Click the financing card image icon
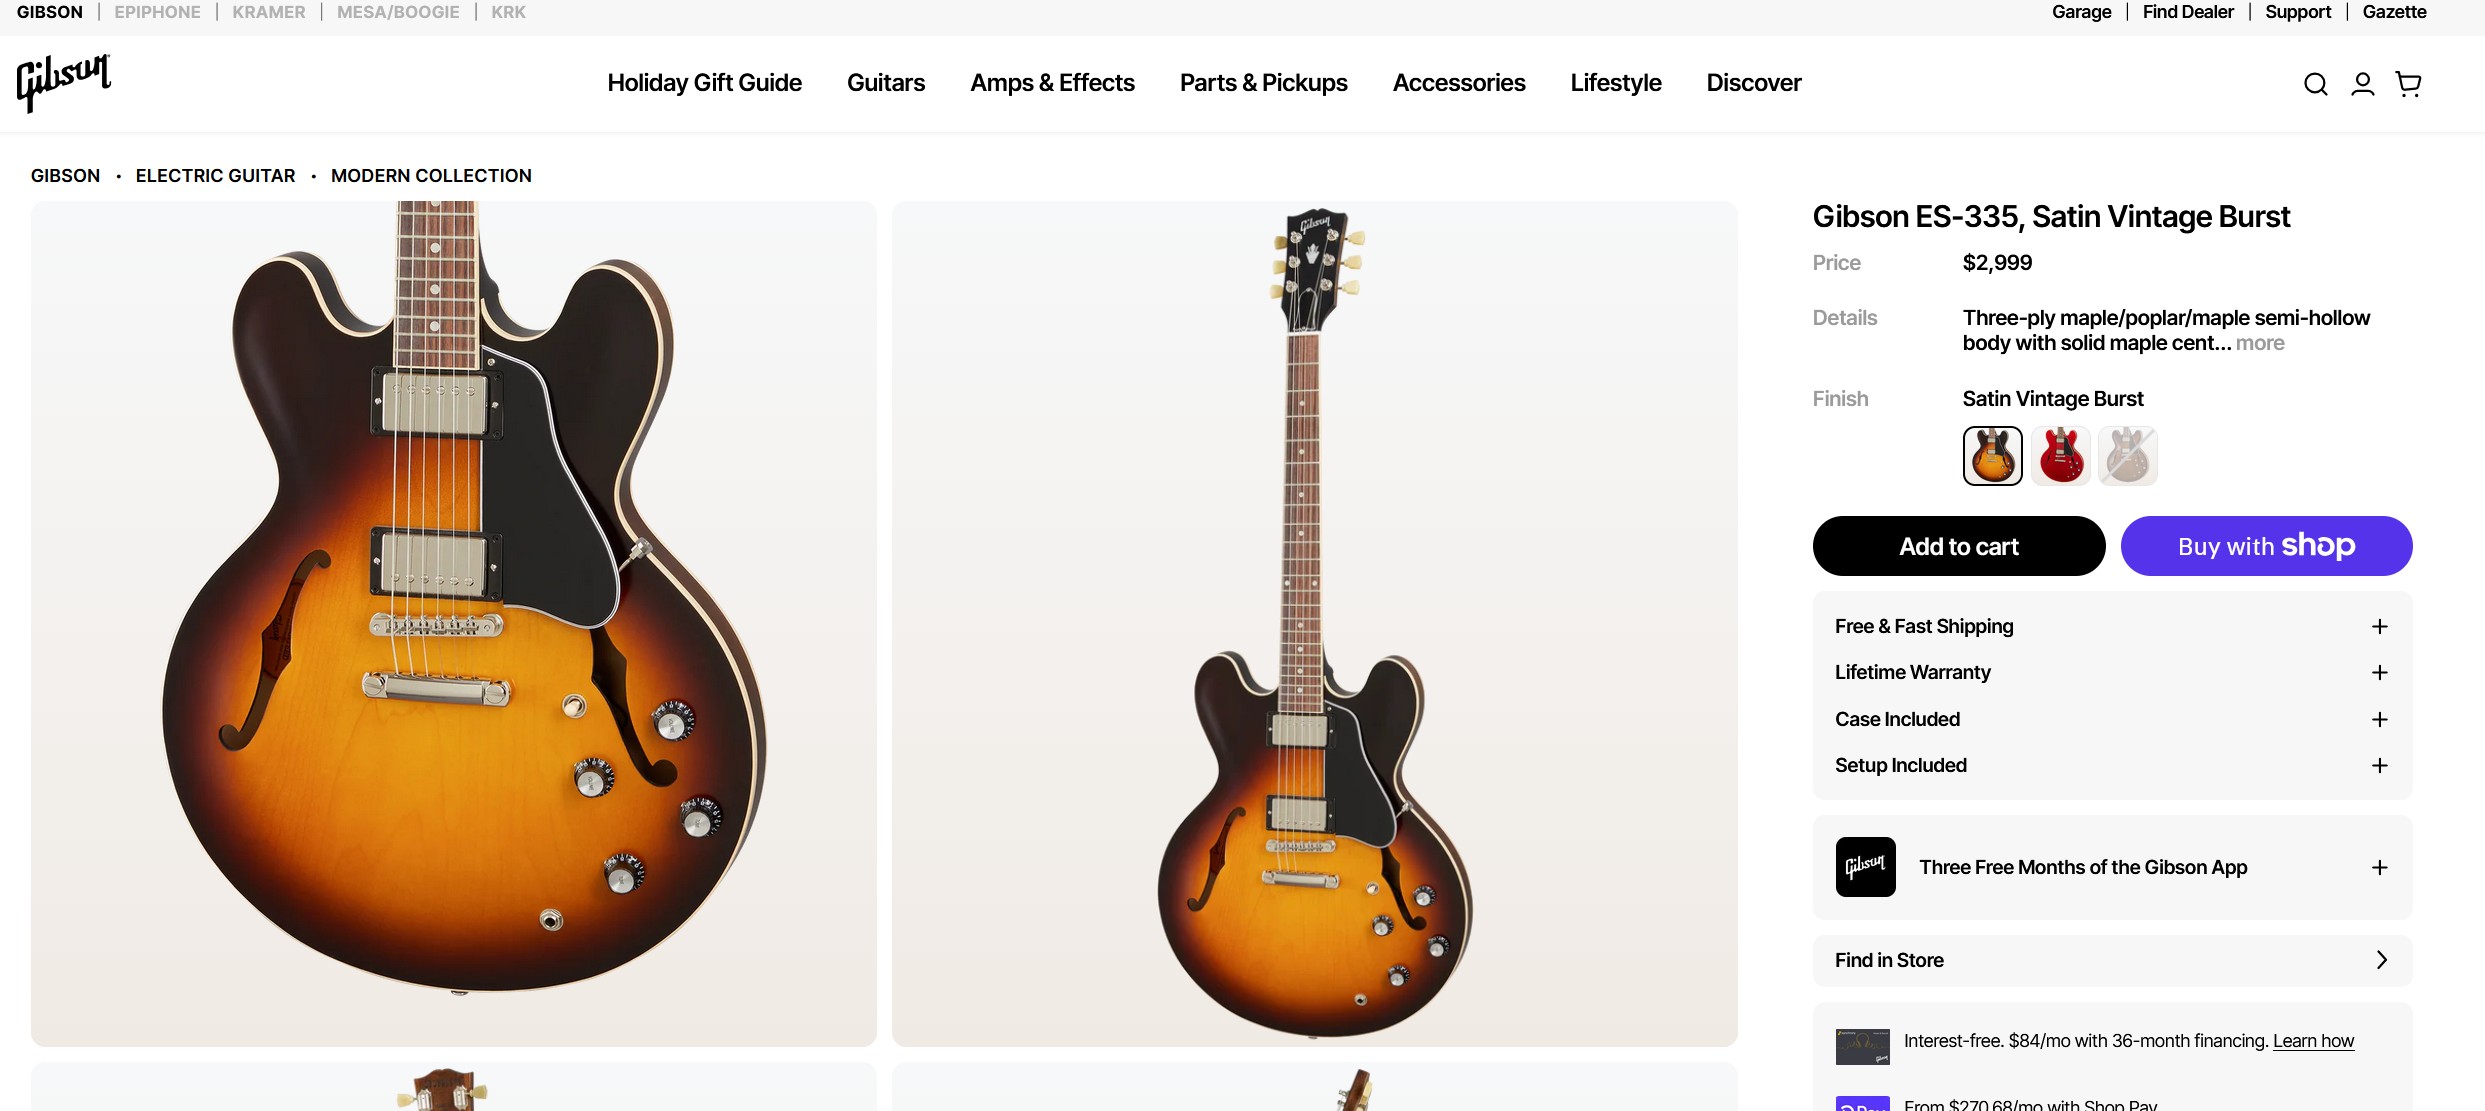 pos(1863,1046)
